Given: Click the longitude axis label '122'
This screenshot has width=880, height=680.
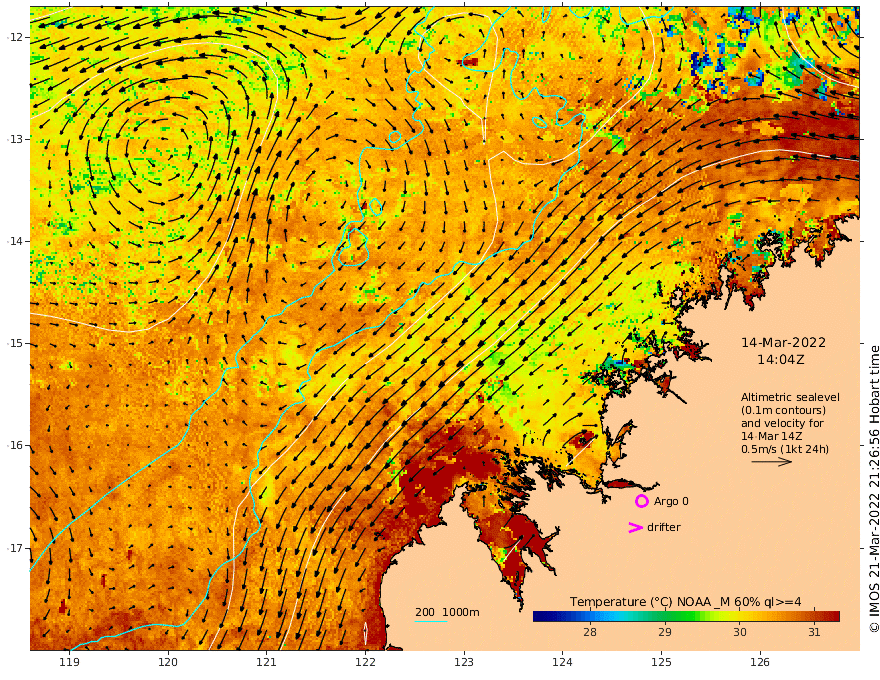Looking at the screenshot, I should [x=365, y=662].
